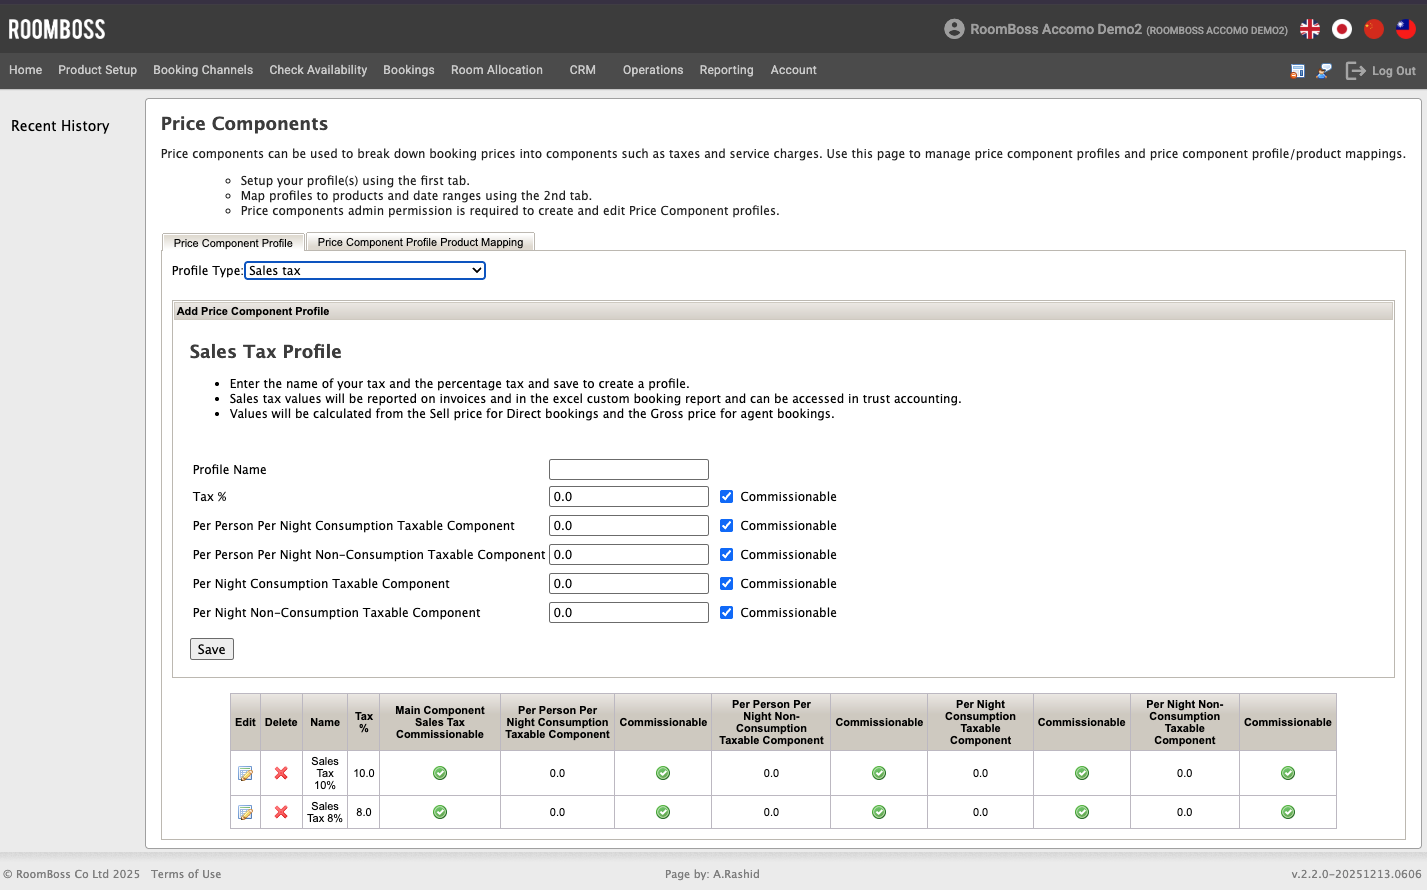The image size is (1427, 890).
Task: Click the user profile avatar icon
Action: click(x=954, y=29)
